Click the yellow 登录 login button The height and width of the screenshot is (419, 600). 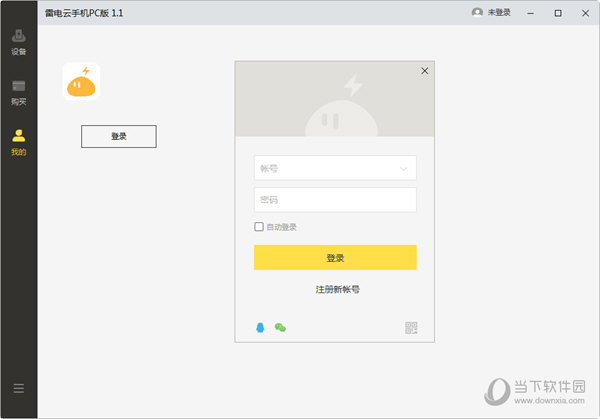[x=335, y=258]
